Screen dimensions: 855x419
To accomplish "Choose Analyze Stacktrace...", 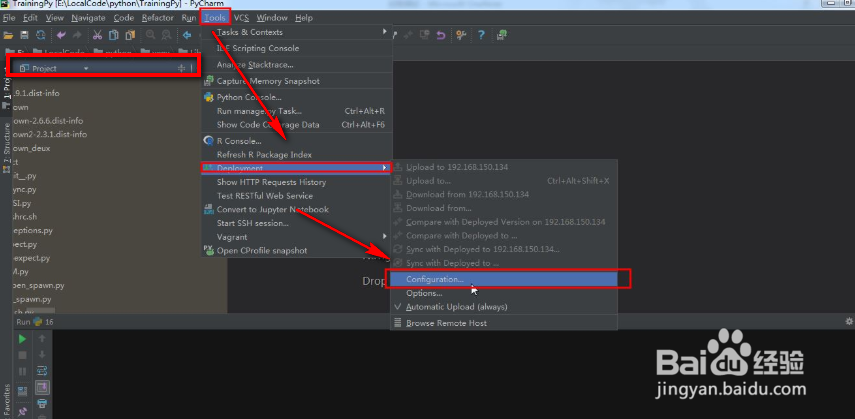I will point(297,64).
